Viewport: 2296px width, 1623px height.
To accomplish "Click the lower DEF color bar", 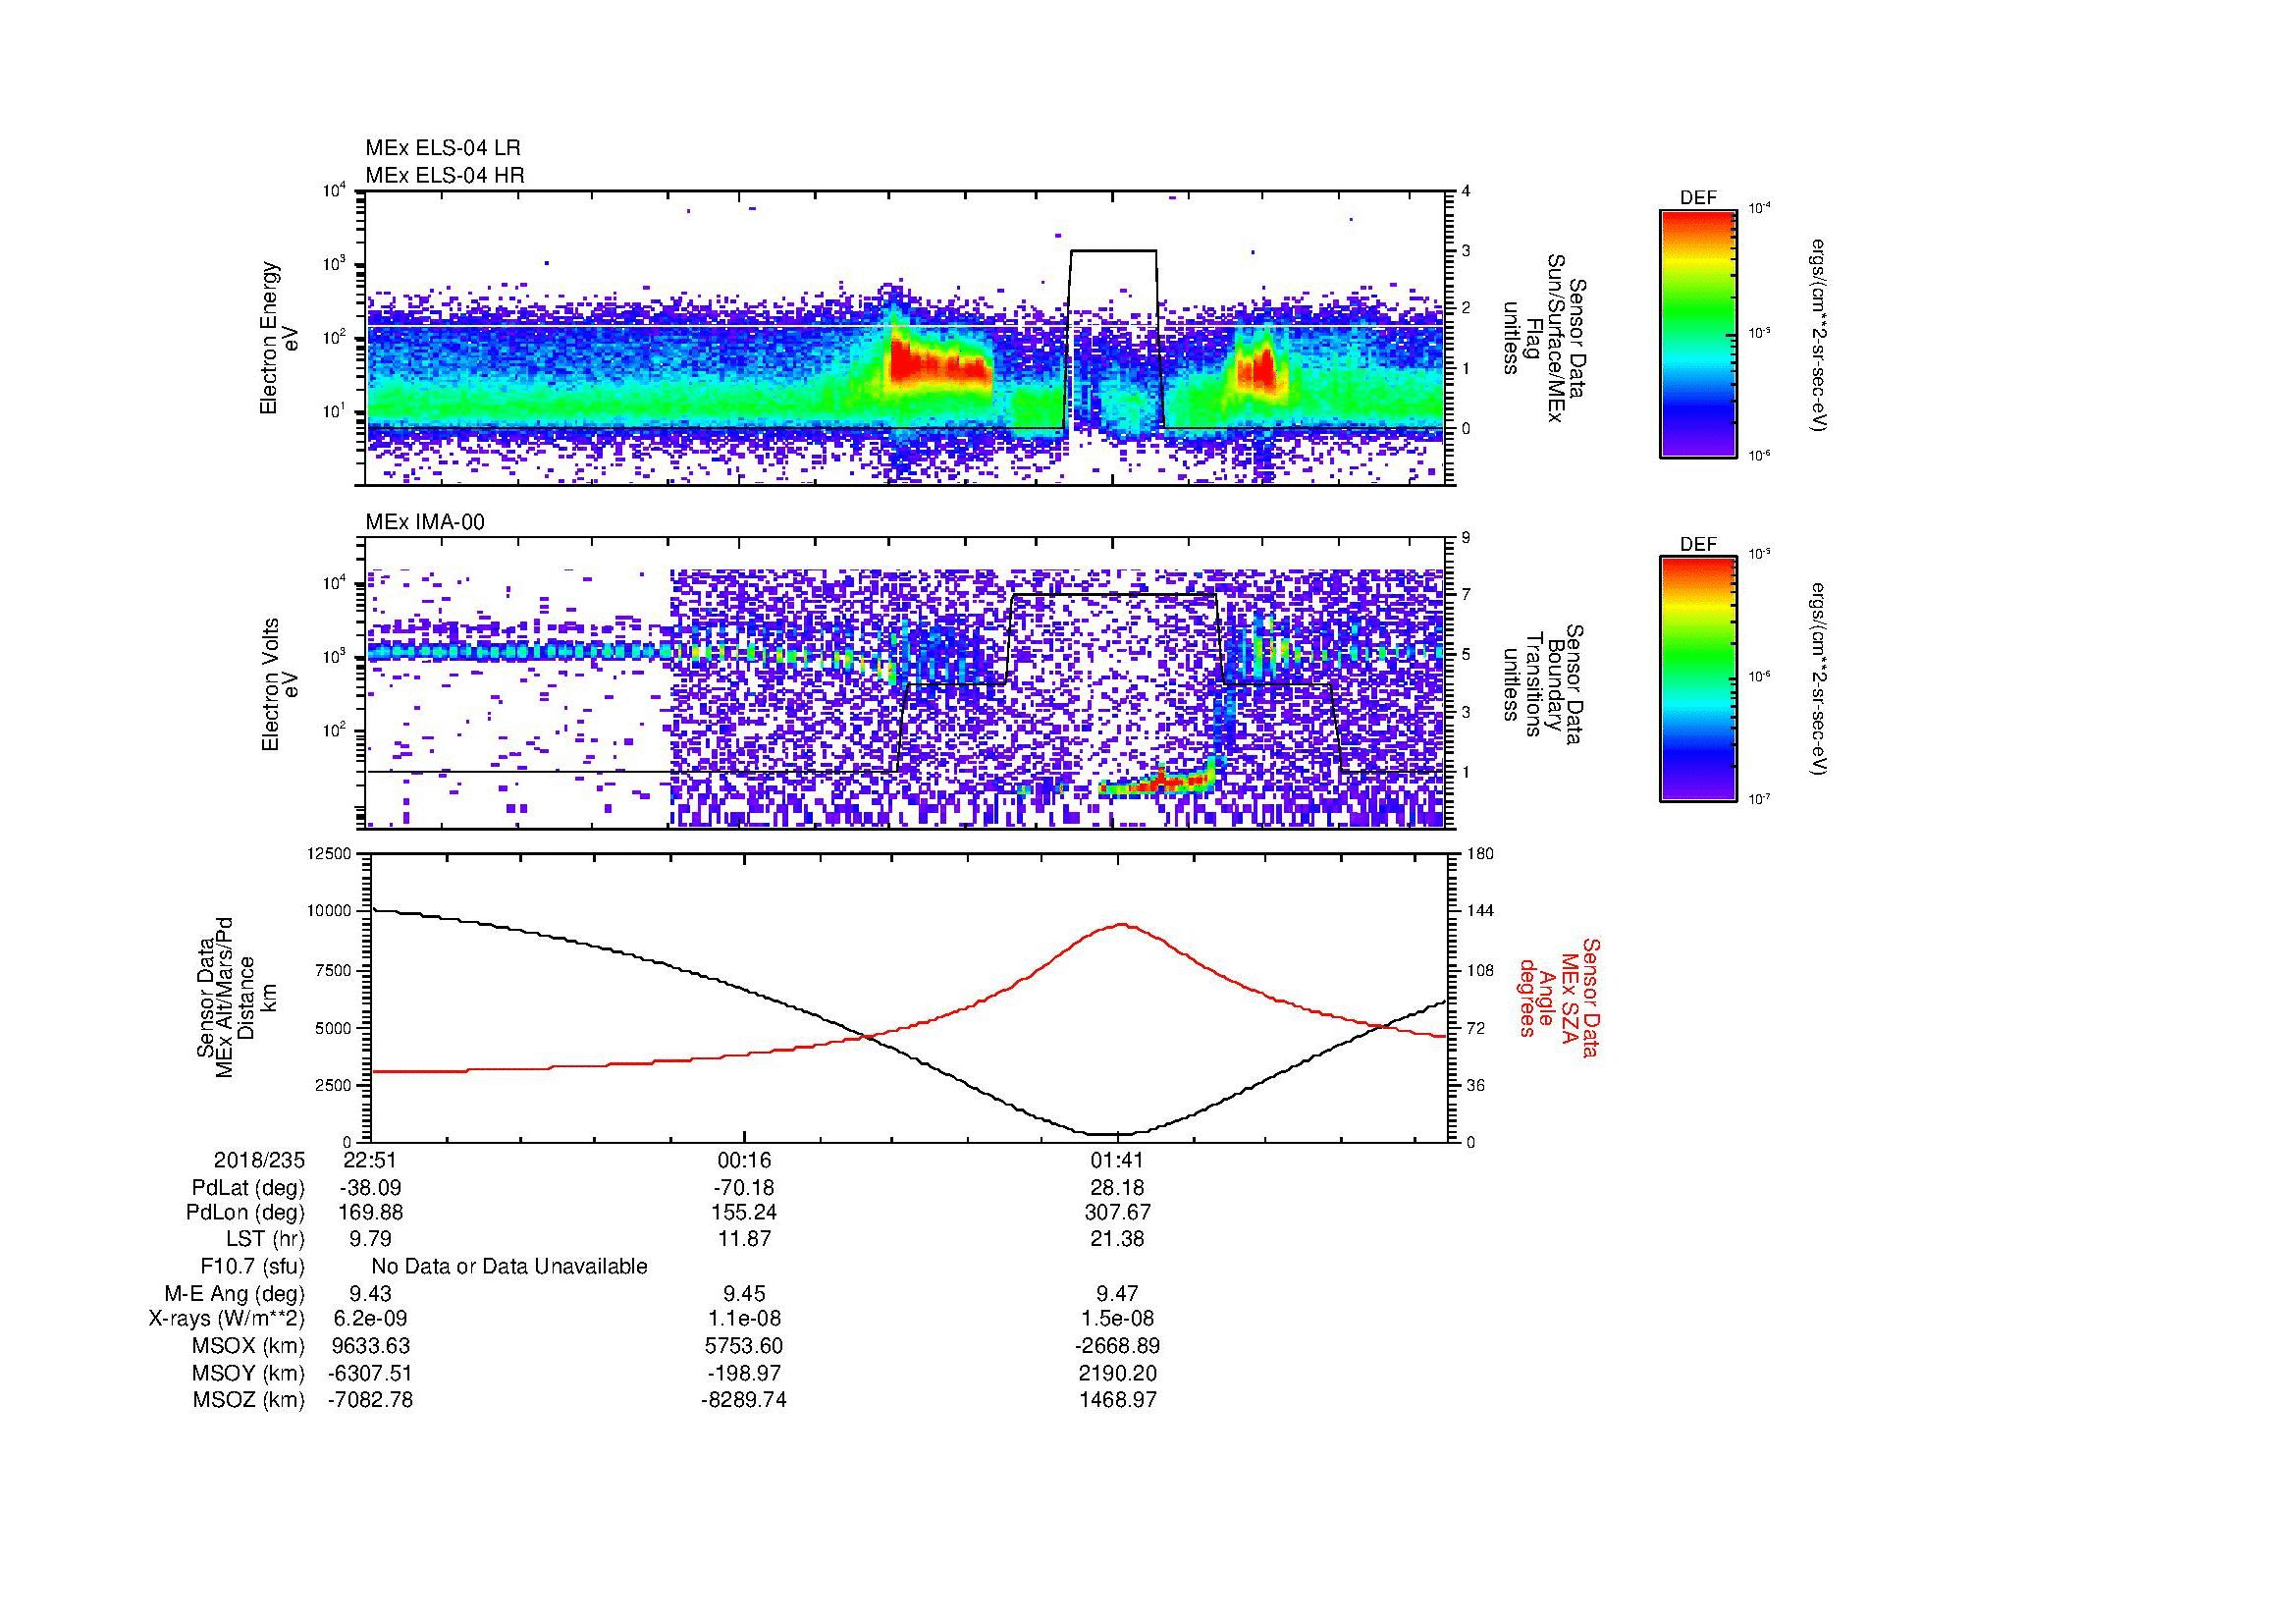I will (1698, 679).
